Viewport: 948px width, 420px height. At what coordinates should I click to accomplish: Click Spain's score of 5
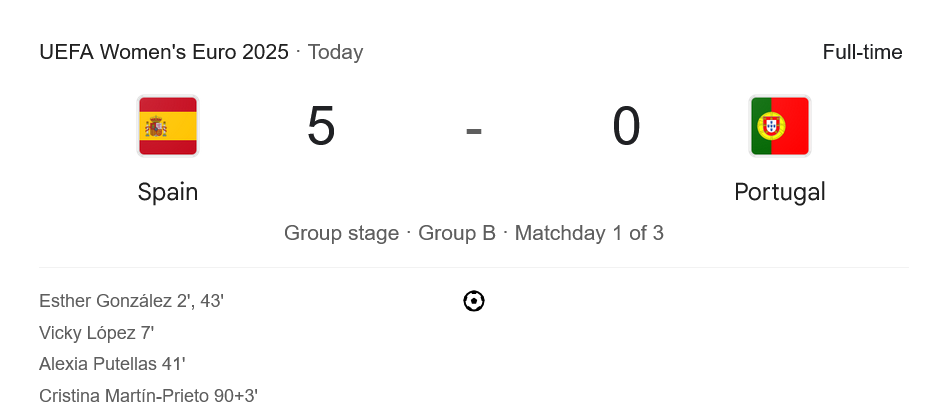coord(321,127)
